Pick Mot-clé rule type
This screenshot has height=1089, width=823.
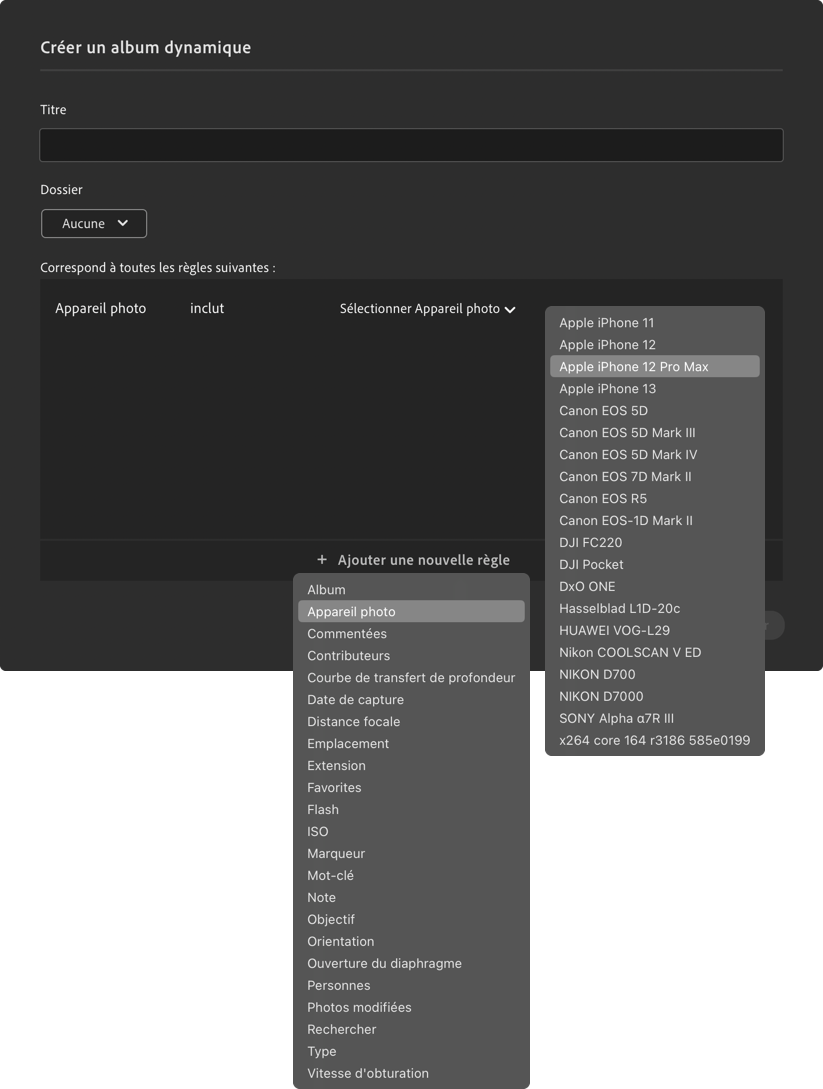click(x=411, y=876)
